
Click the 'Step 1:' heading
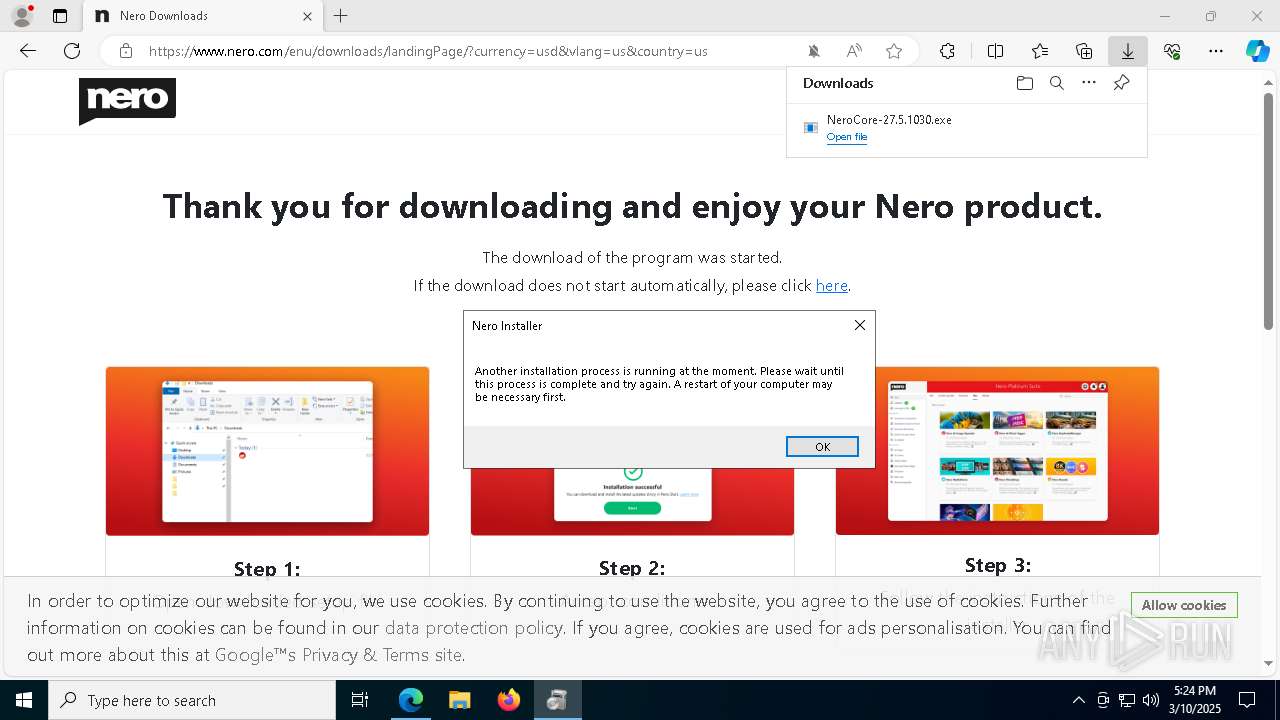tap(267, 569)
